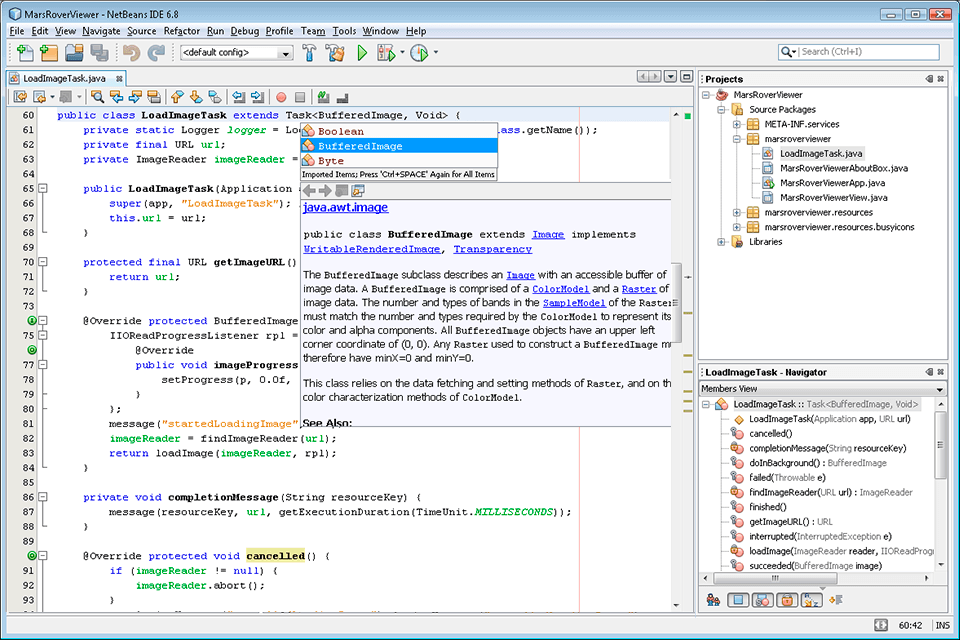
Task: Toggle Show Non-Public Members in Navigator
Action: 787,600
